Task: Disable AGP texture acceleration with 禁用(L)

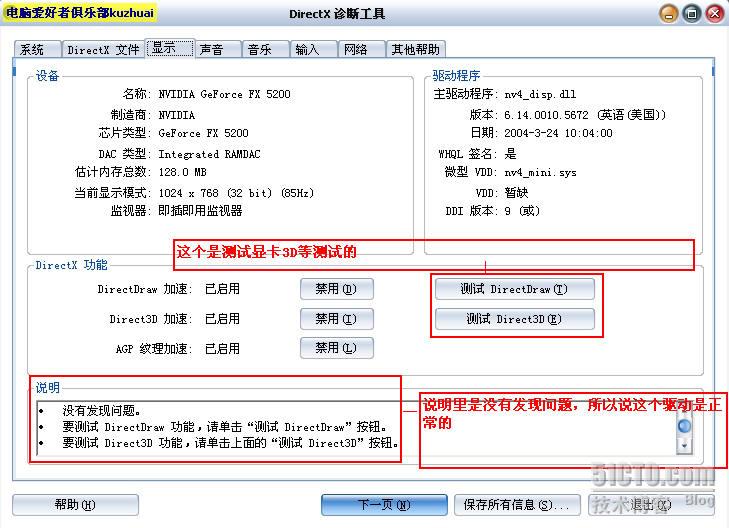Action: point(337,348)
